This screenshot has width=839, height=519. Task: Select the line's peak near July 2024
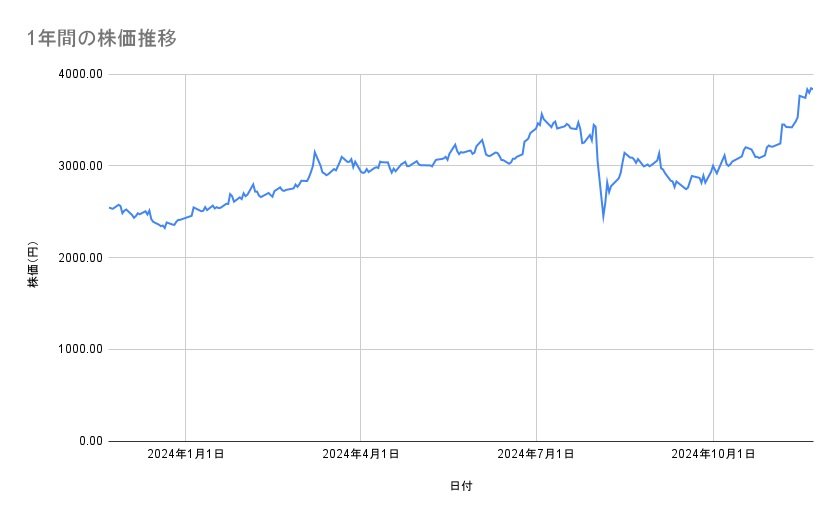[541, 113]
